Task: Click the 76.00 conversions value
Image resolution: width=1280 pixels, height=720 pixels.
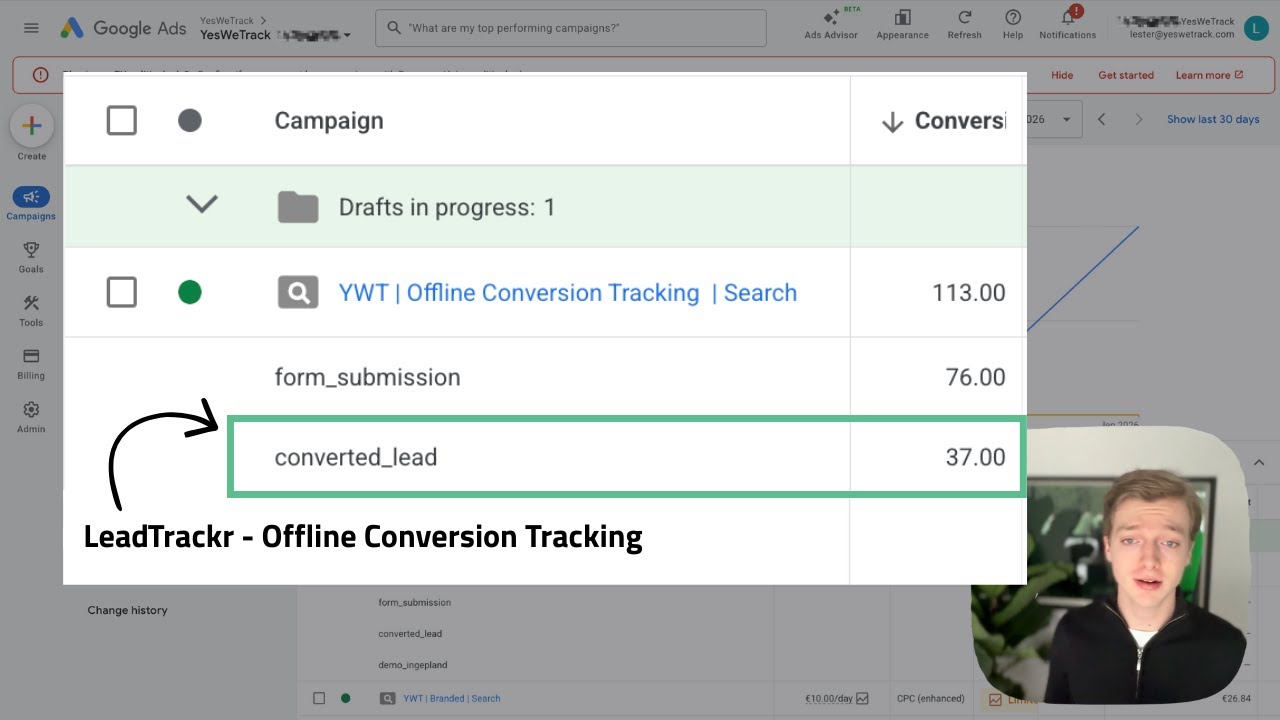Action: click(976, 377)
